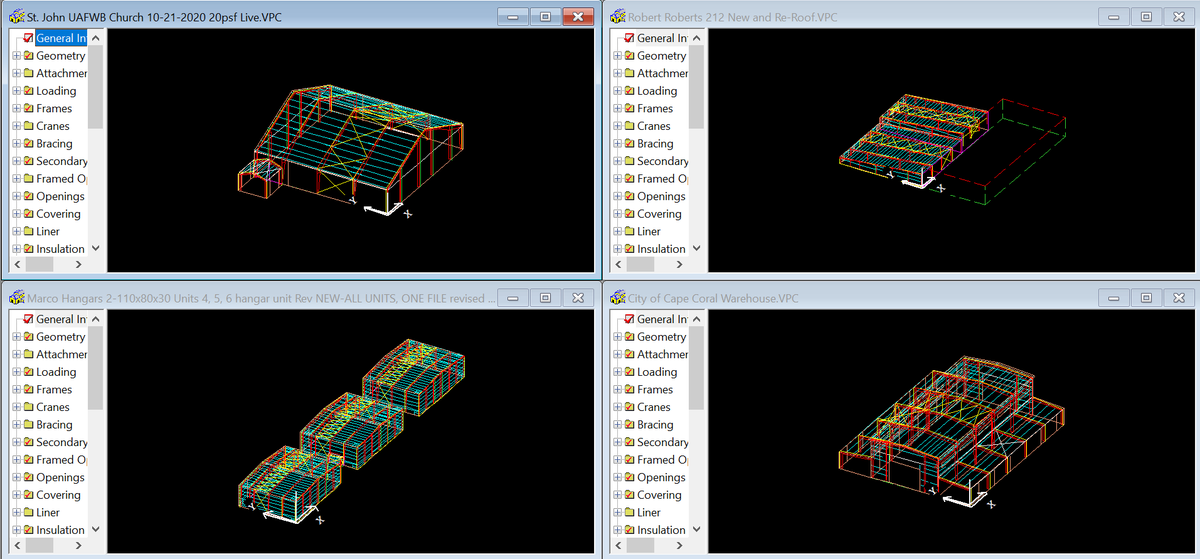1200x559 pixels.
Task: Click the horizontal scroll-right arrow in Marco Hangars tree
Action: pyautogui.click(x=80, y=546)
